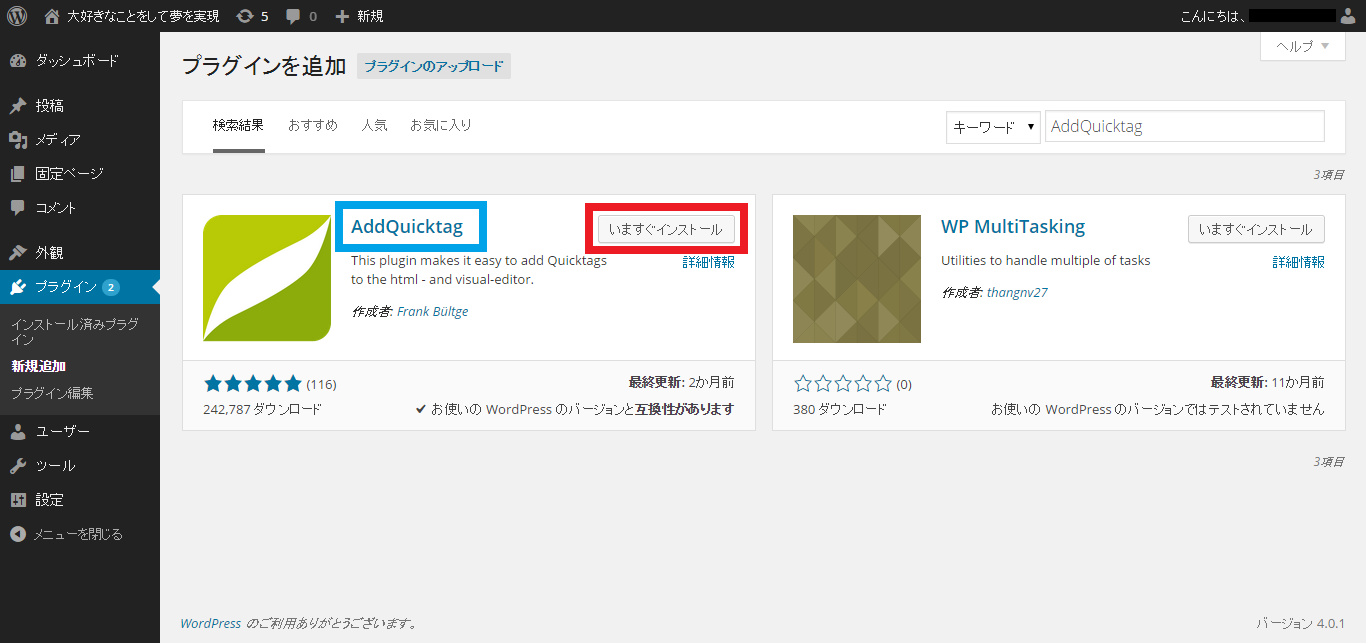Click the plugin update count badge 2

point(110,288)
